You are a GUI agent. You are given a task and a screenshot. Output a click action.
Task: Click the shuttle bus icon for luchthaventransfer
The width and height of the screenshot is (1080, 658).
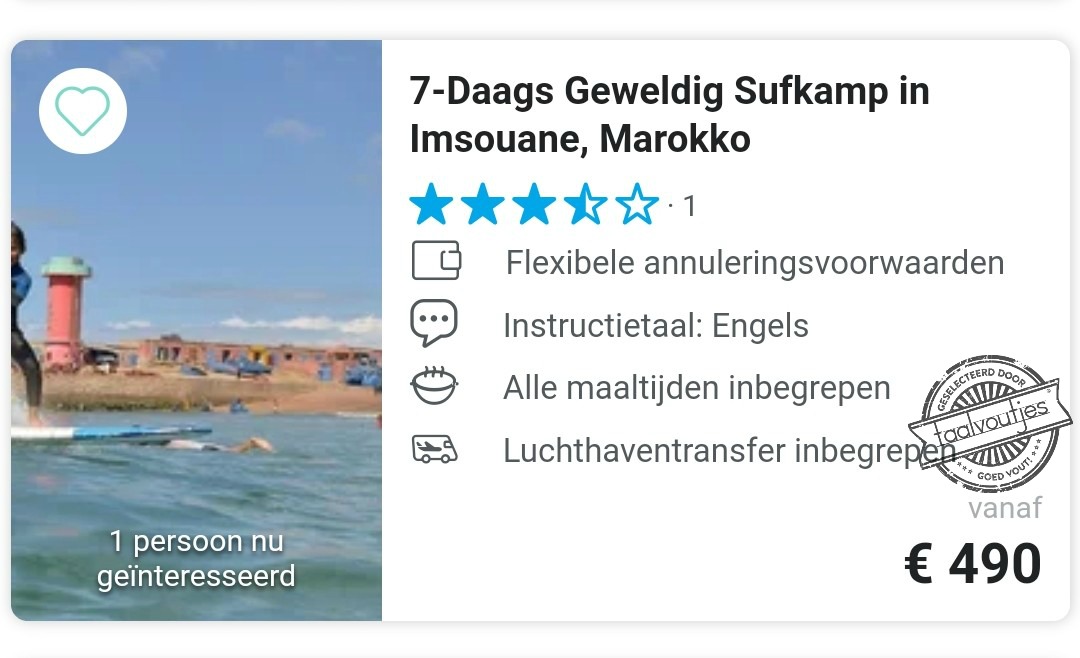pos(434,449)
